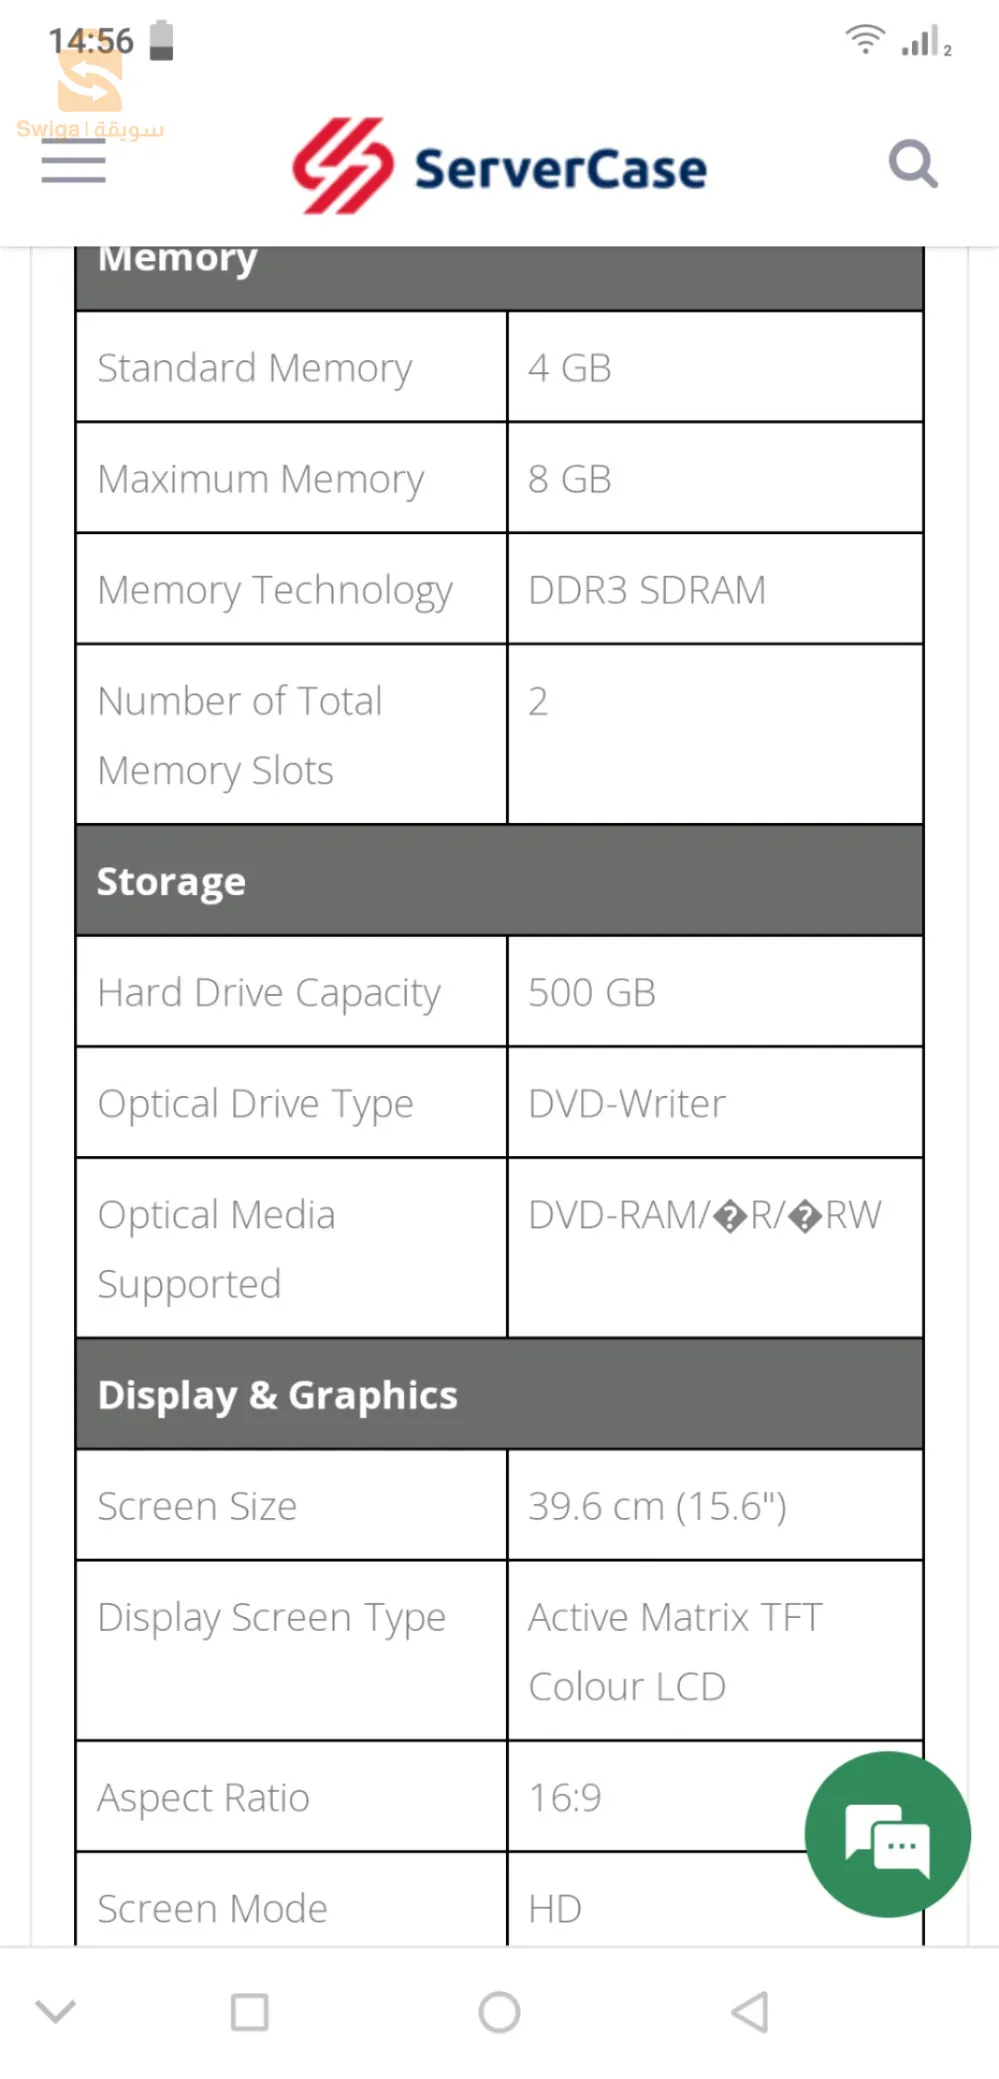999x2079 pixels.
Task: Tap the ServerCase site name link
Action: tap(557, 166)
